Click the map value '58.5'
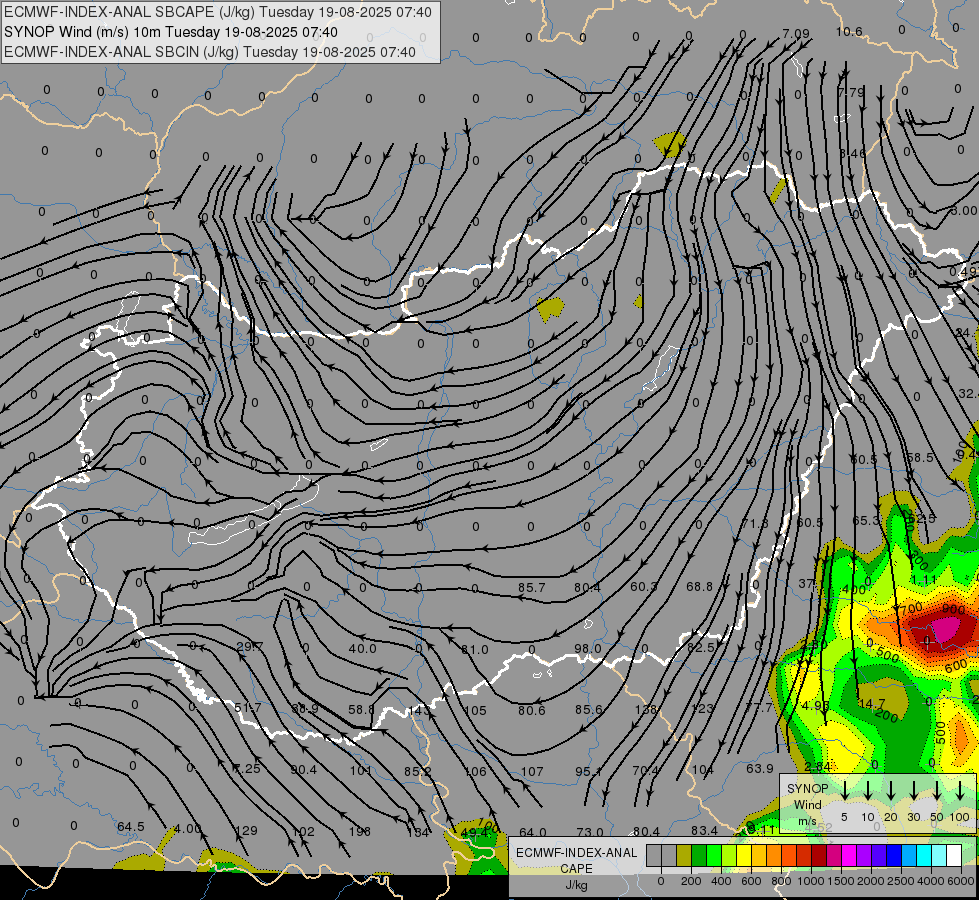This screenshot has height=900, width=979. tap(920, 457)
